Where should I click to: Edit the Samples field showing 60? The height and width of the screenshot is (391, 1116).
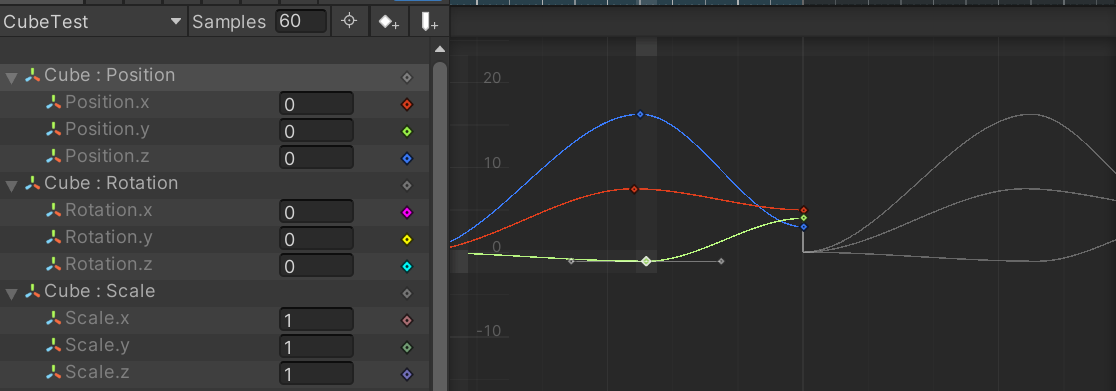click(x=302, y=21)
